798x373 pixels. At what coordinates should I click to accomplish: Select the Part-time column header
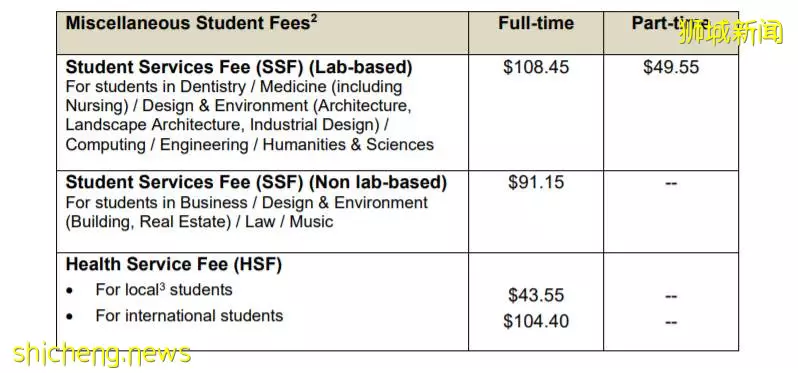pyautogui.click(x=670, y=23)
